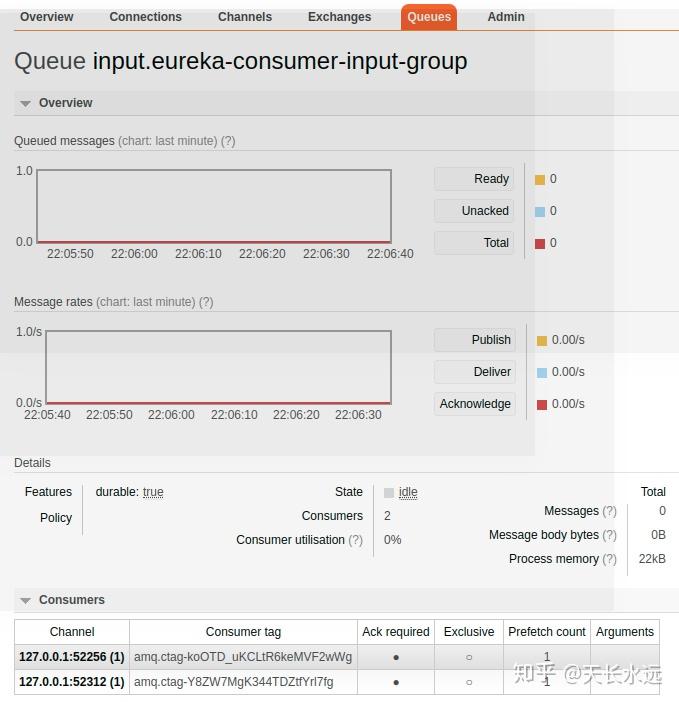Open channel 127.0.0.1:52312 (1)

(72, 682)
